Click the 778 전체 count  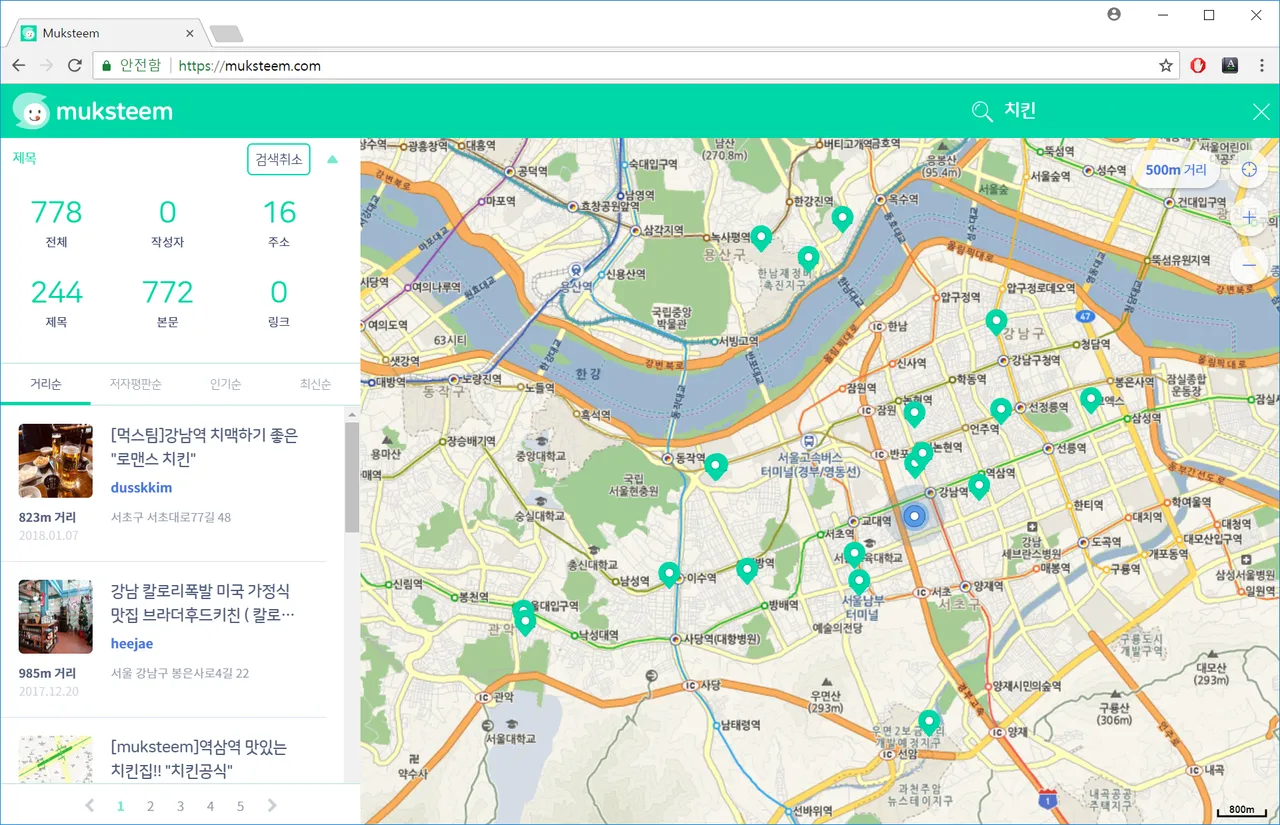[x=56, y=223]
